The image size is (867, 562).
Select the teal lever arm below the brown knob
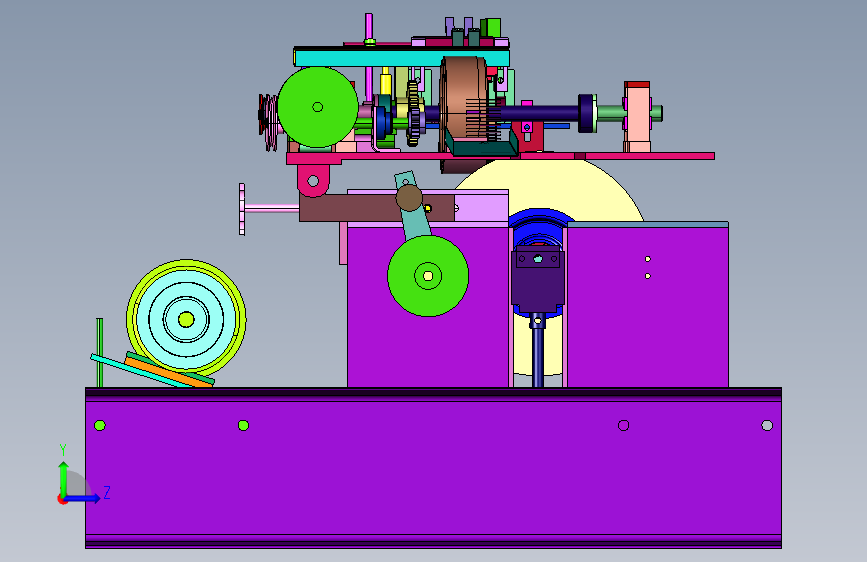[415, 221]
